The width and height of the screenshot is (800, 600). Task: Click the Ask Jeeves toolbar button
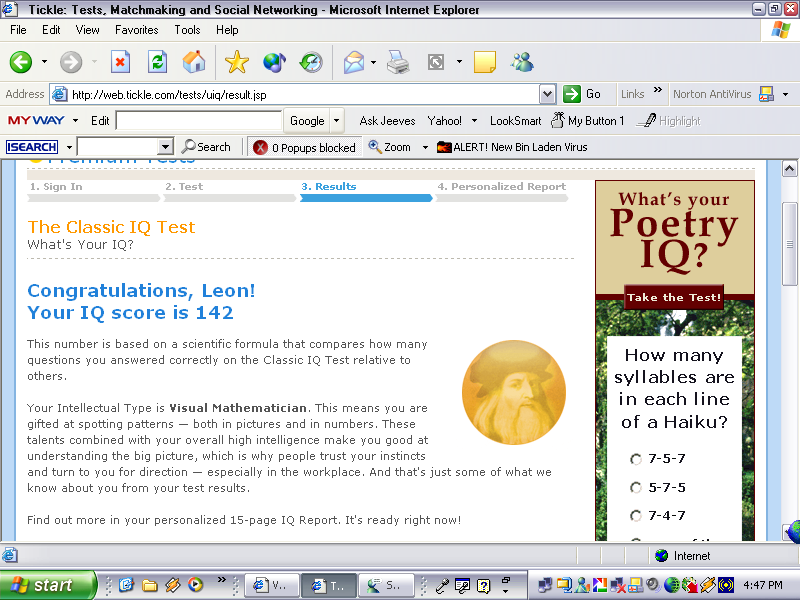point(387,121)
